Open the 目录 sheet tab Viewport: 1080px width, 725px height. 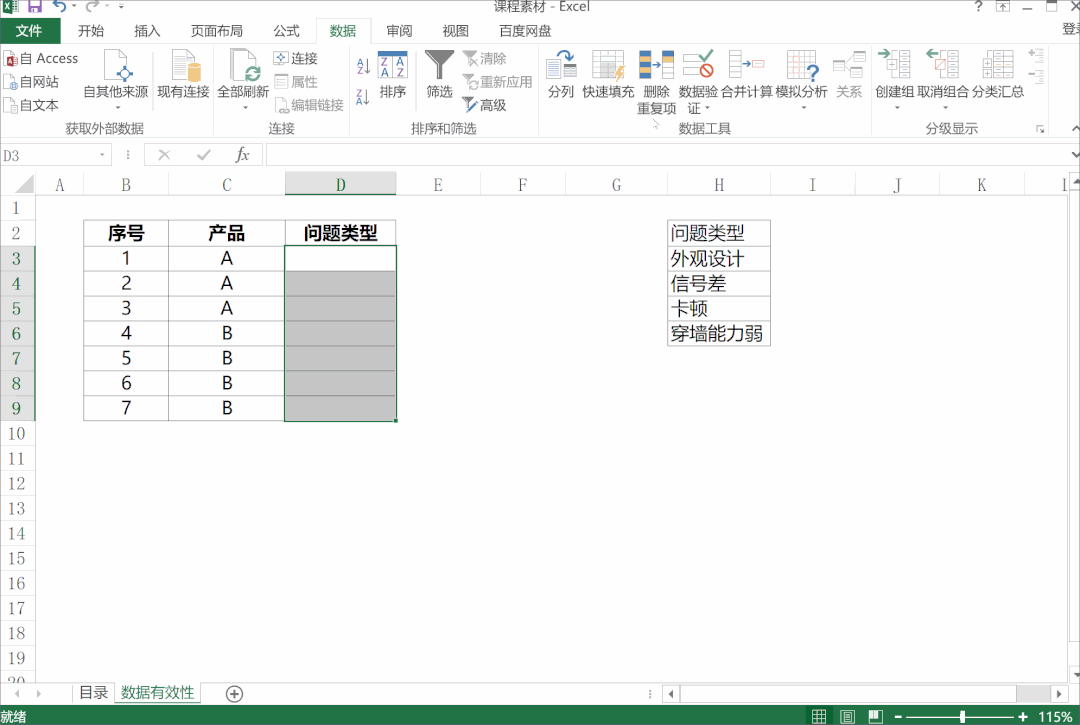point(93,693)
